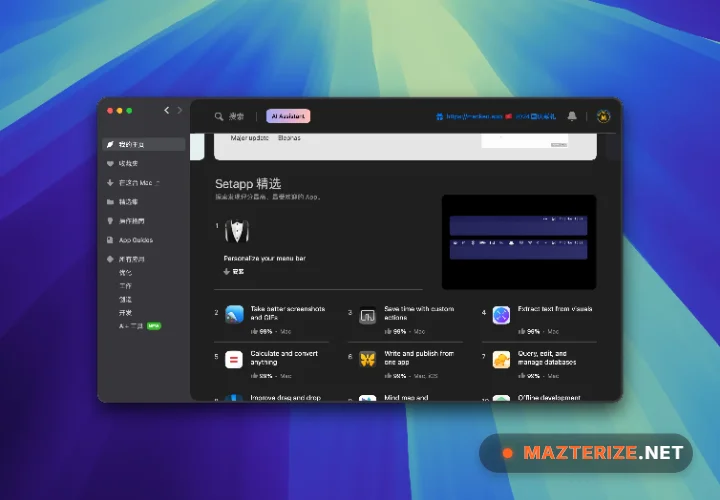
Task: Select the 工作 subcategory in sidebar
Action: click(x=125, y=286)
